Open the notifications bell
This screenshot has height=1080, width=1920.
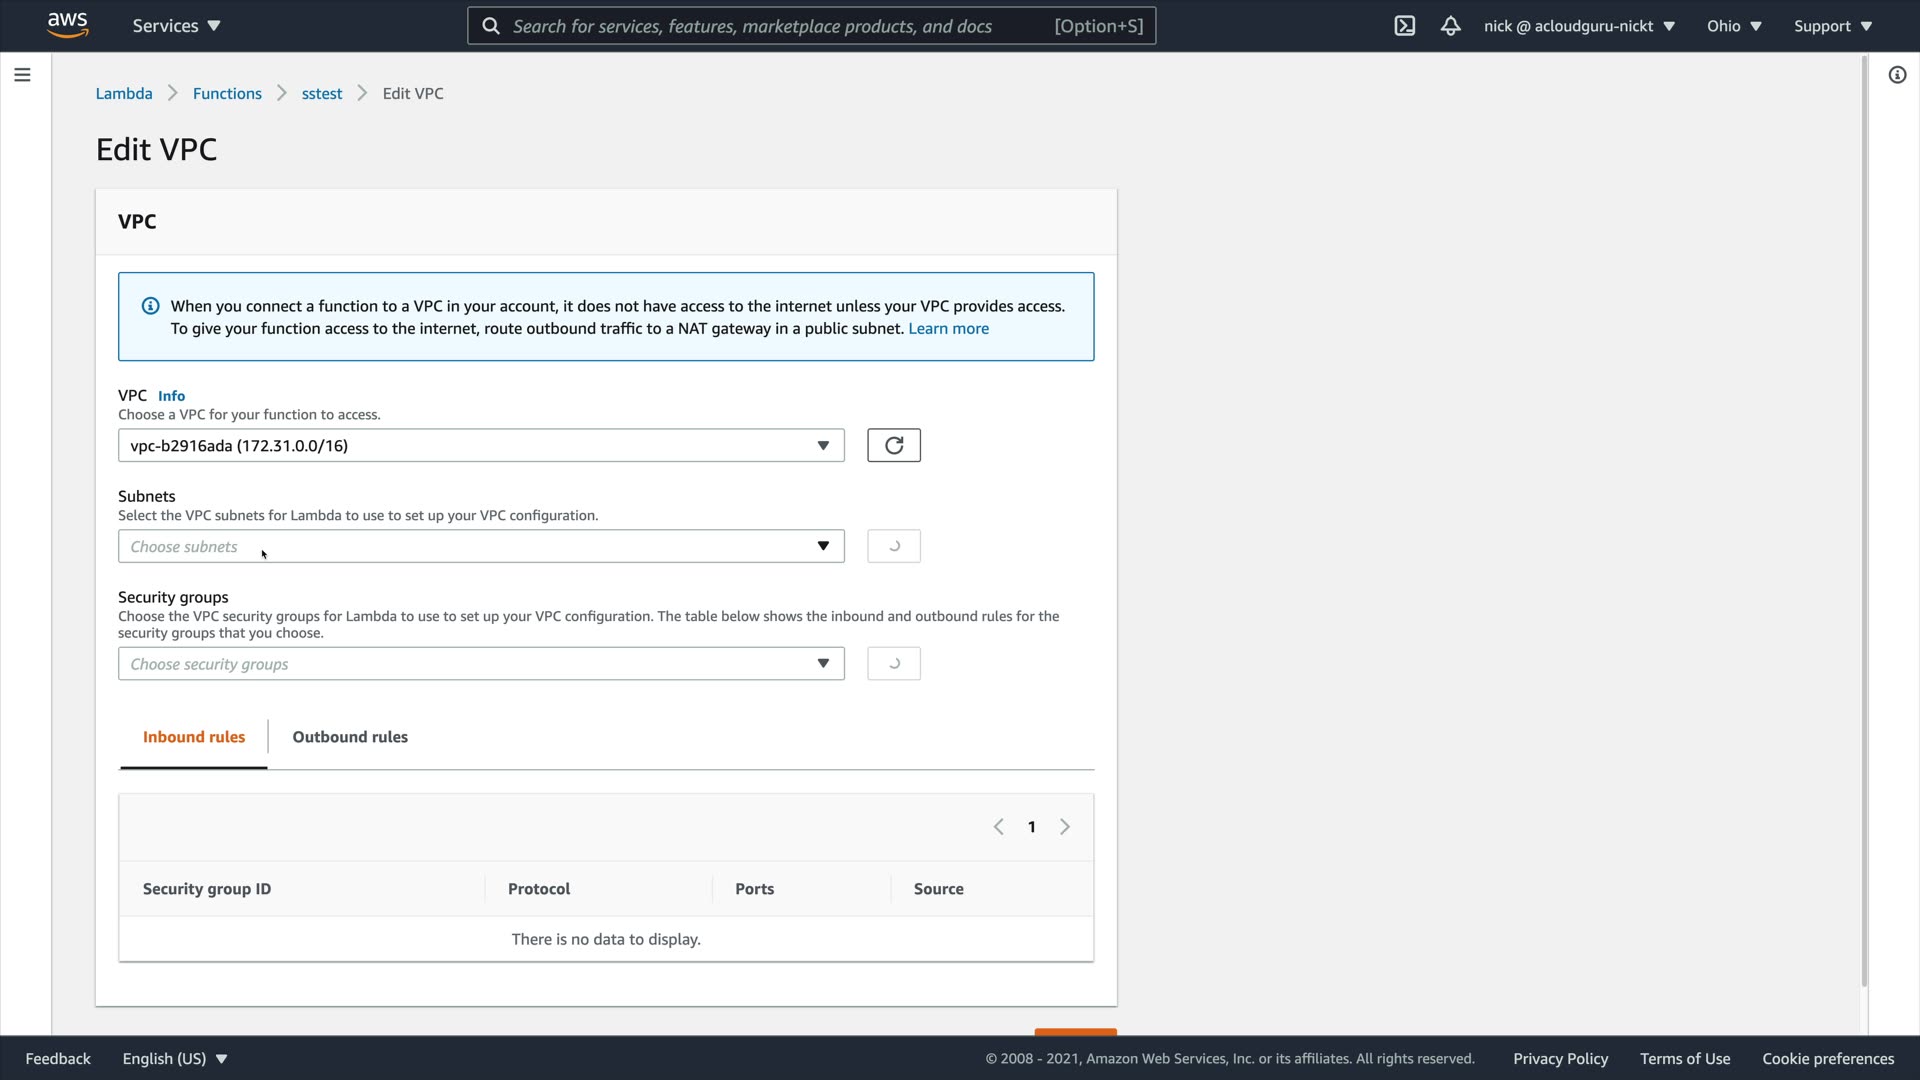click(1450, 26)
